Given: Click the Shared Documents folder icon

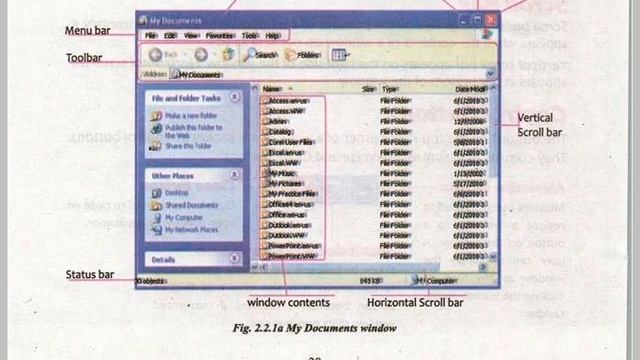Looking at the screenshot, I should [x=156, y=205].
